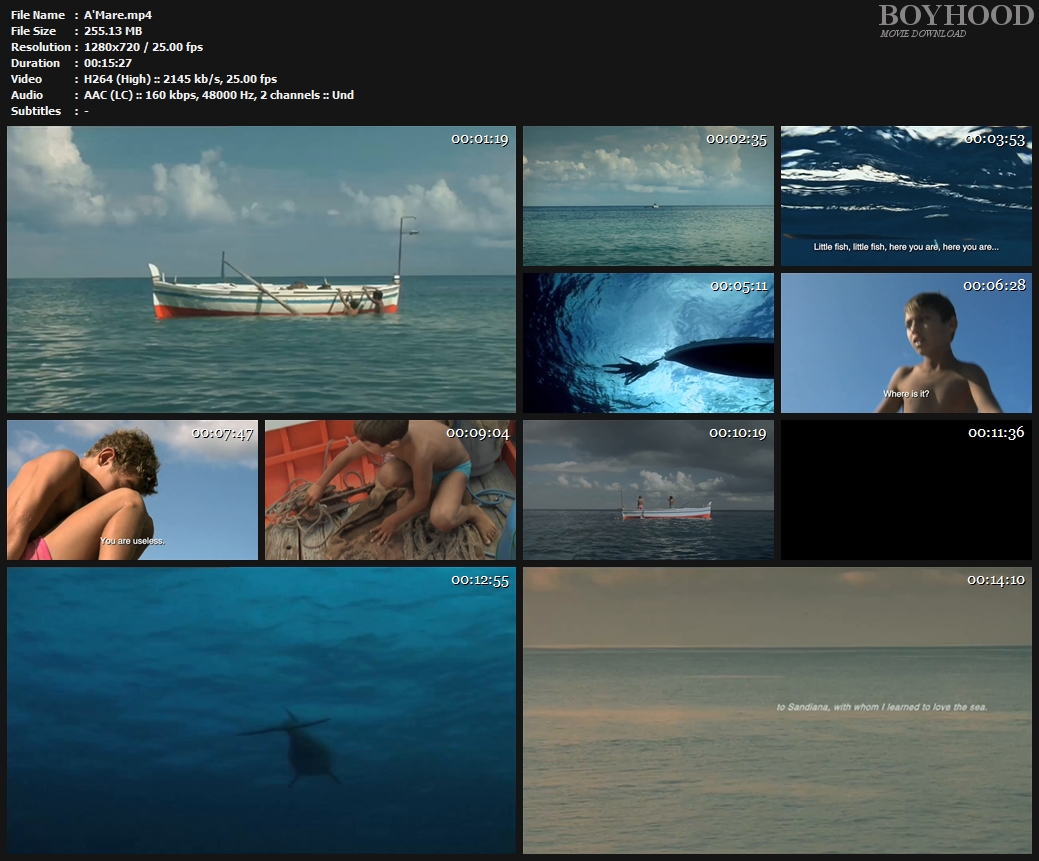Select the black frame thumbnail at 00:11:36

point(906,490)
